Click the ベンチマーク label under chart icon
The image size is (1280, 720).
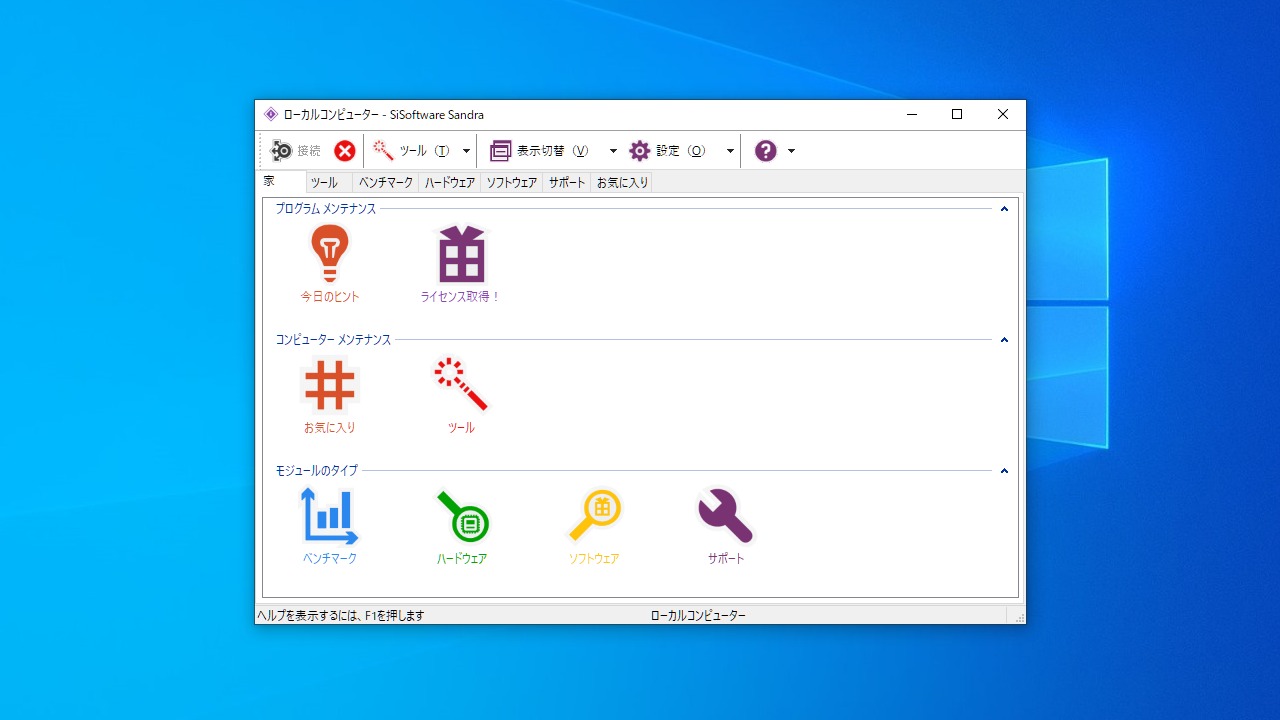pos(330,559)
